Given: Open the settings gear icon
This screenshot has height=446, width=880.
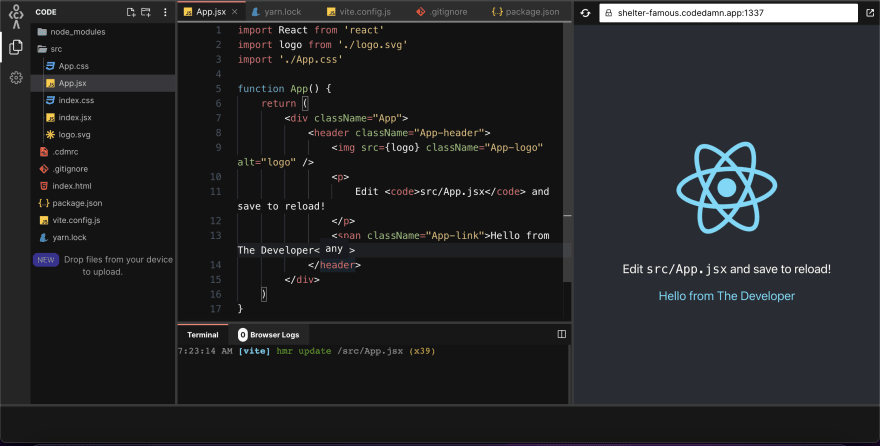Looking at the screenshot, I should pyautogui.click(x=16, y=77).
